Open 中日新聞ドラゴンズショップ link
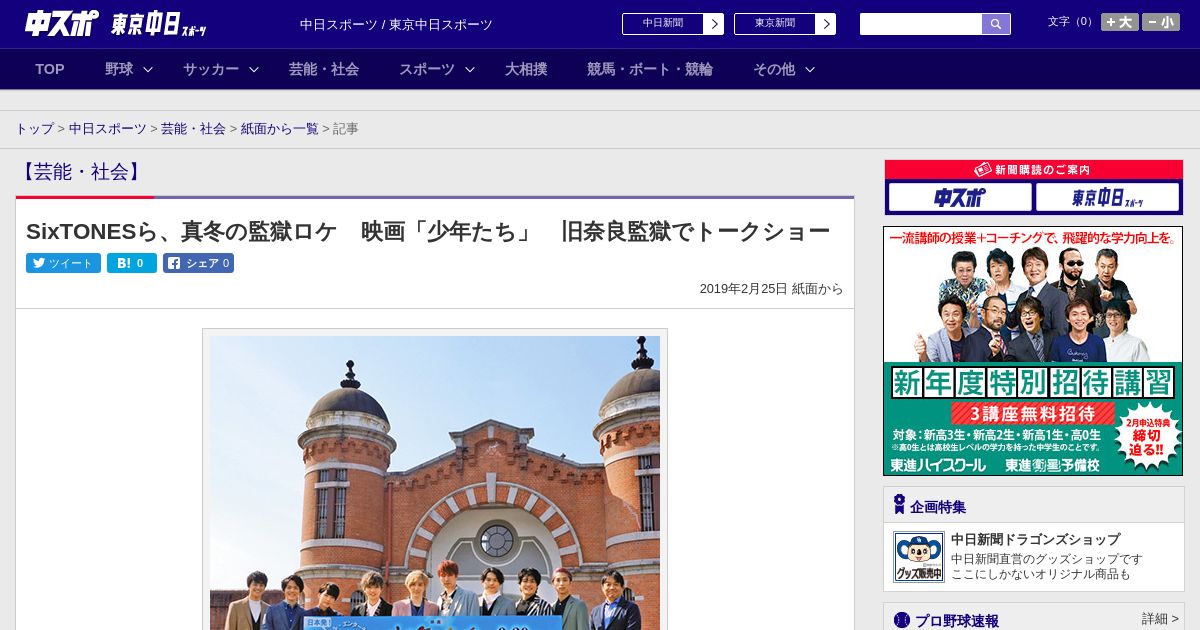1200x630 pixels. (1035, 539)
